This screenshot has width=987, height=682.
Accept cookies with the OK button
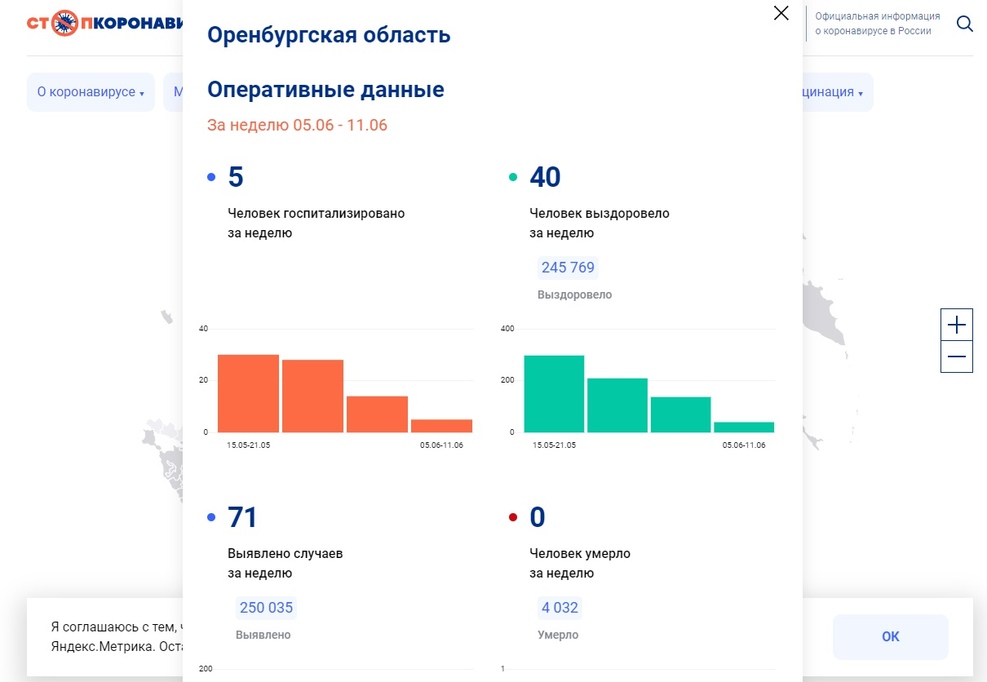pyautogui.click(x=890, y=637)
